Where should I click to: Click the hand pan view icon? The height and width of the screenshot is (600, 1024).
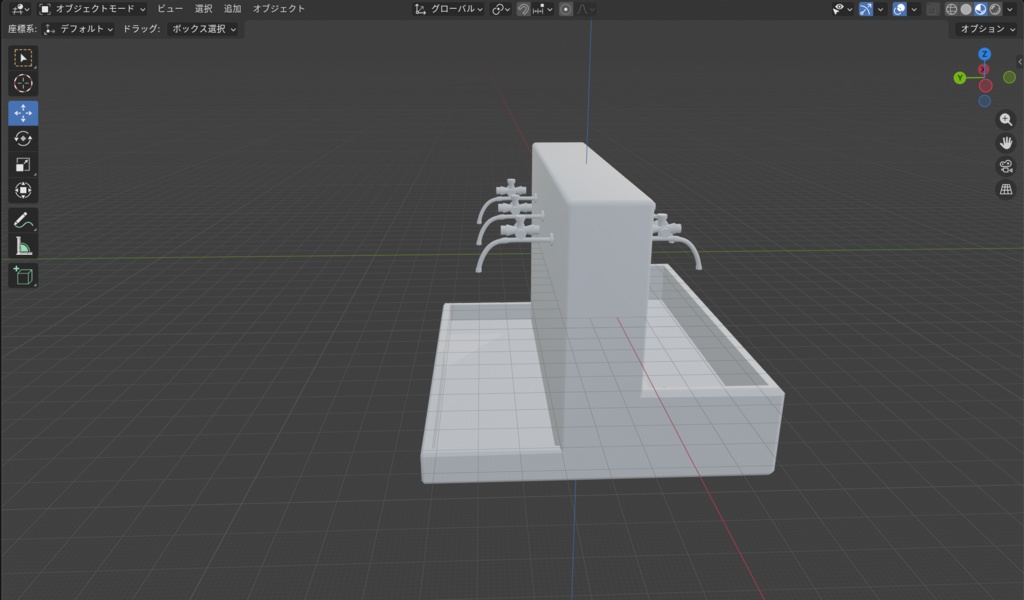click(x=1006, y=143)
